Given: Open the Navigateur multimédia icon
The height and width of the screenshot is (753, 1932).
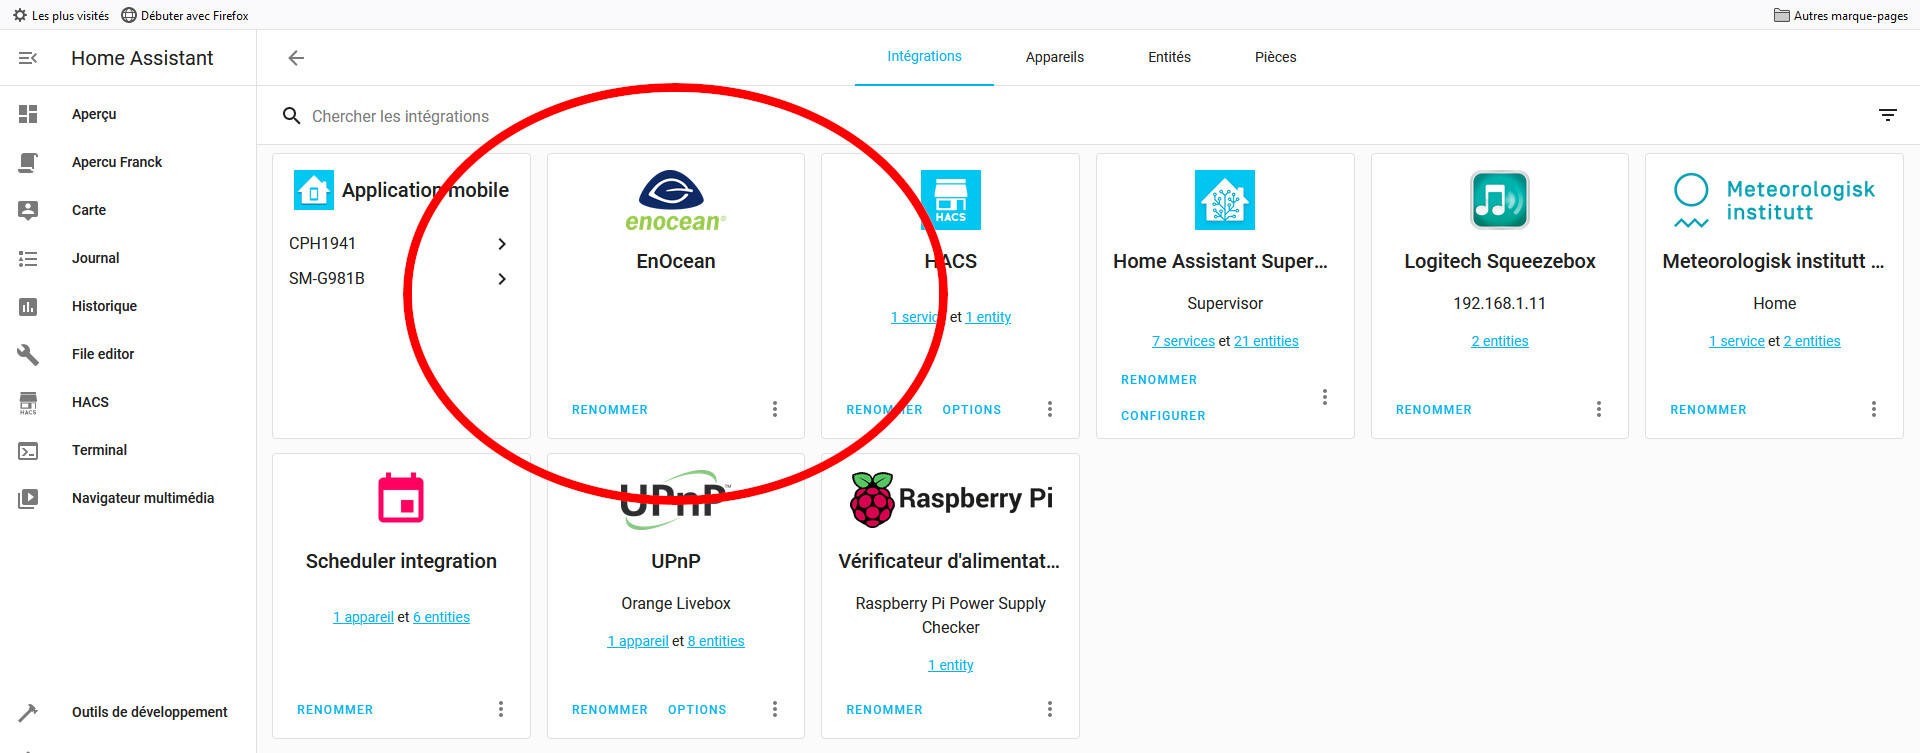Looking at the screenshot, I should click(28, 498).
